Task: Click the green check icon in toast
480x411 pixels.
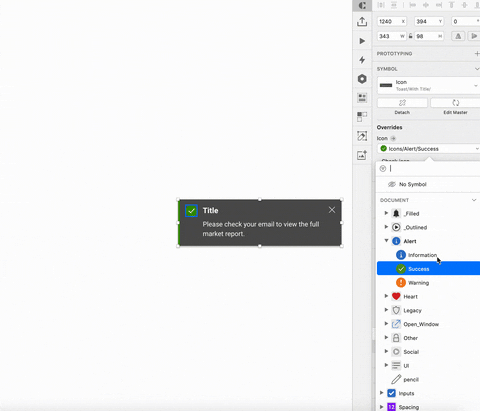Action: click(x=191, y=211)
